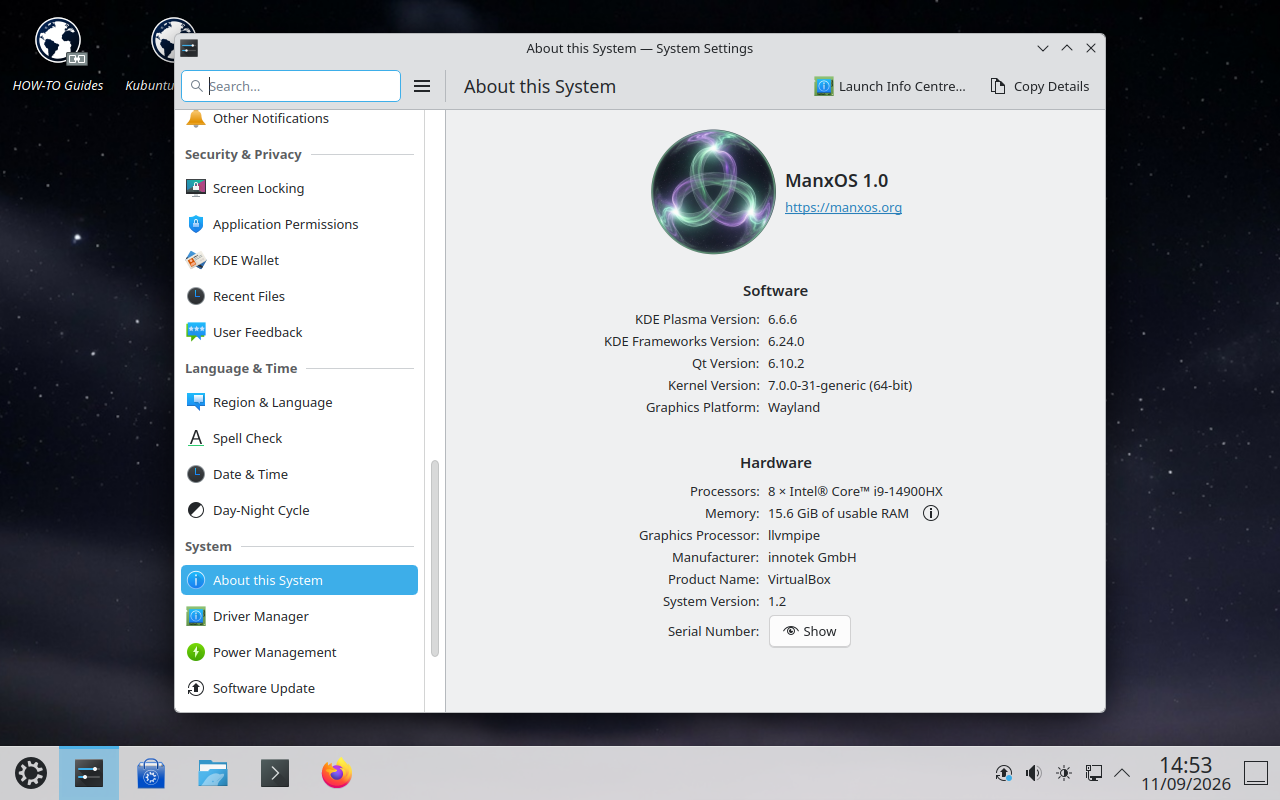This screenshot has width=1280, height=800.
Task: Open Software Update page
Action: [299, 688]
